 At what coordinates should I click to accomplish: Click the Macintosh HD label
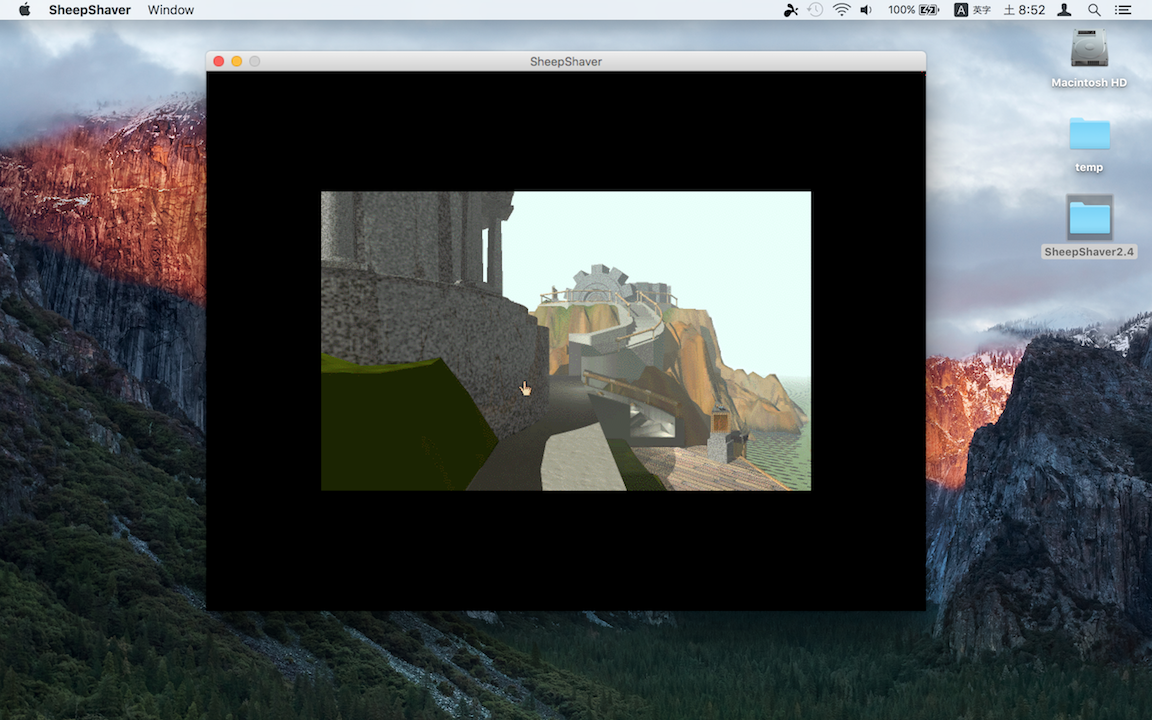click(1089, 83)
